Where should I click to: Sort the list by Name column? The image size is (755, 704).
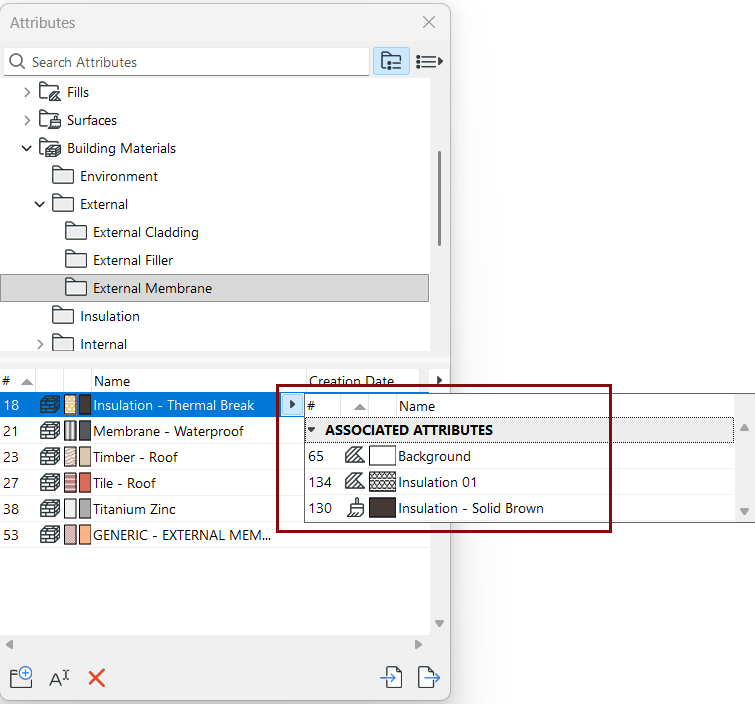click(199, 381)
